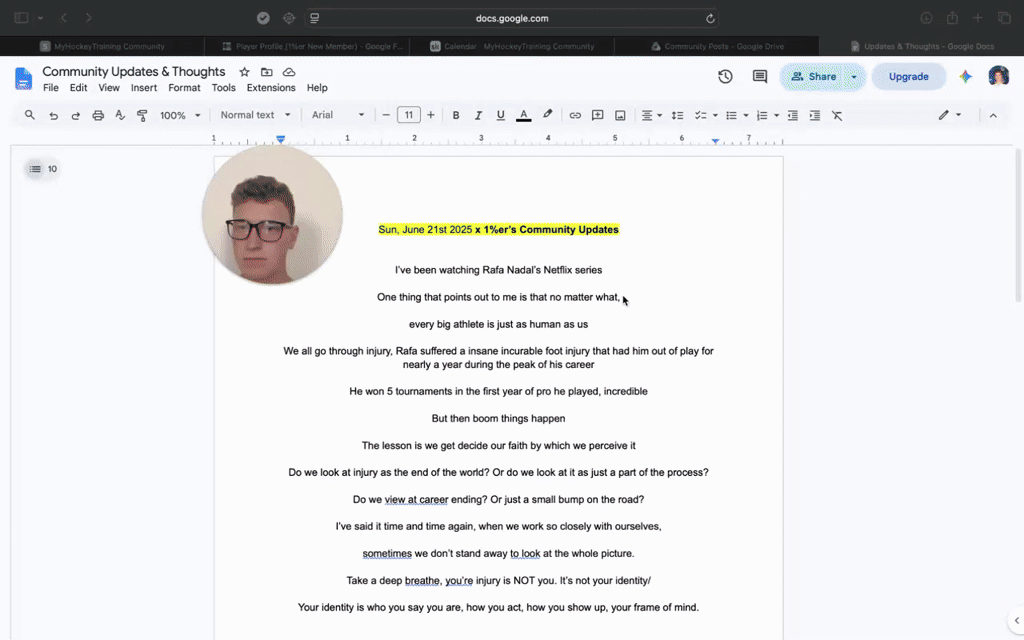
Task: Collapse the menus with the chevron
Action: click(x=993, y=116)
